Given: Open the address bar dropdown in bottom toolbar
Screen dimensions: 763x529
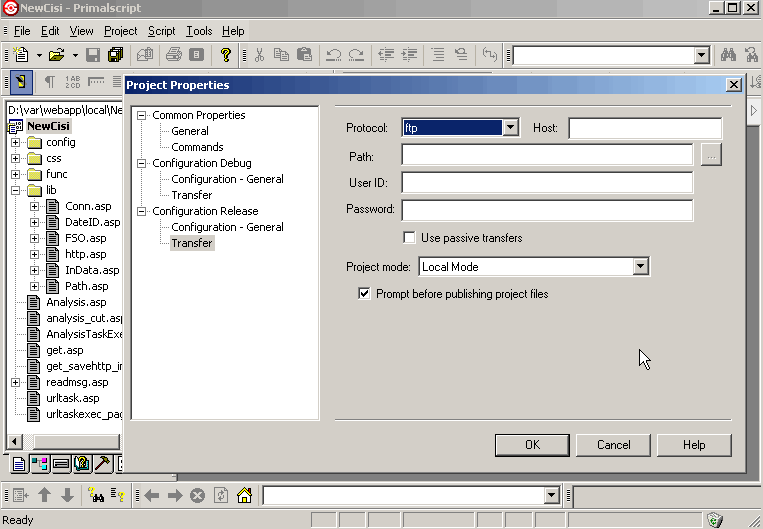Looking at the screenshot, I should tap(551, 495).
